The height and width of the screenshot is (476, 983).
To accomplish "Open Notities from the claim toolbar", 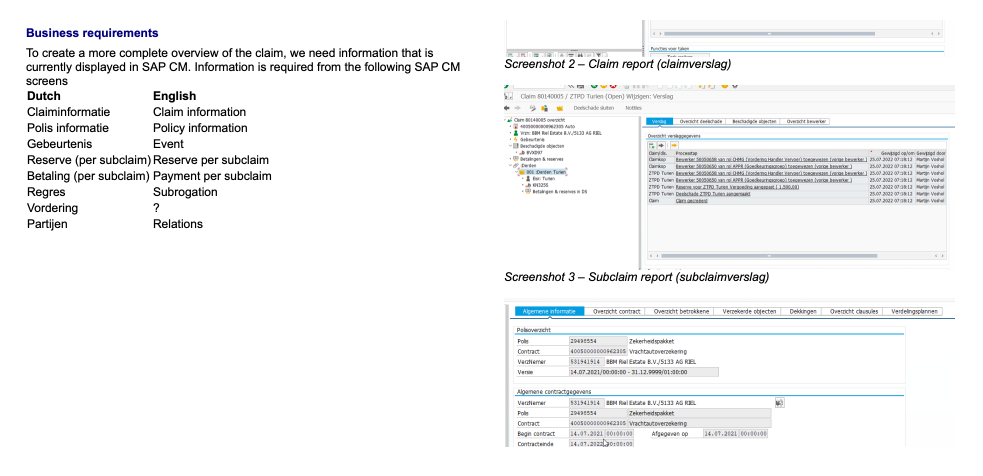I will coord(634,107).
